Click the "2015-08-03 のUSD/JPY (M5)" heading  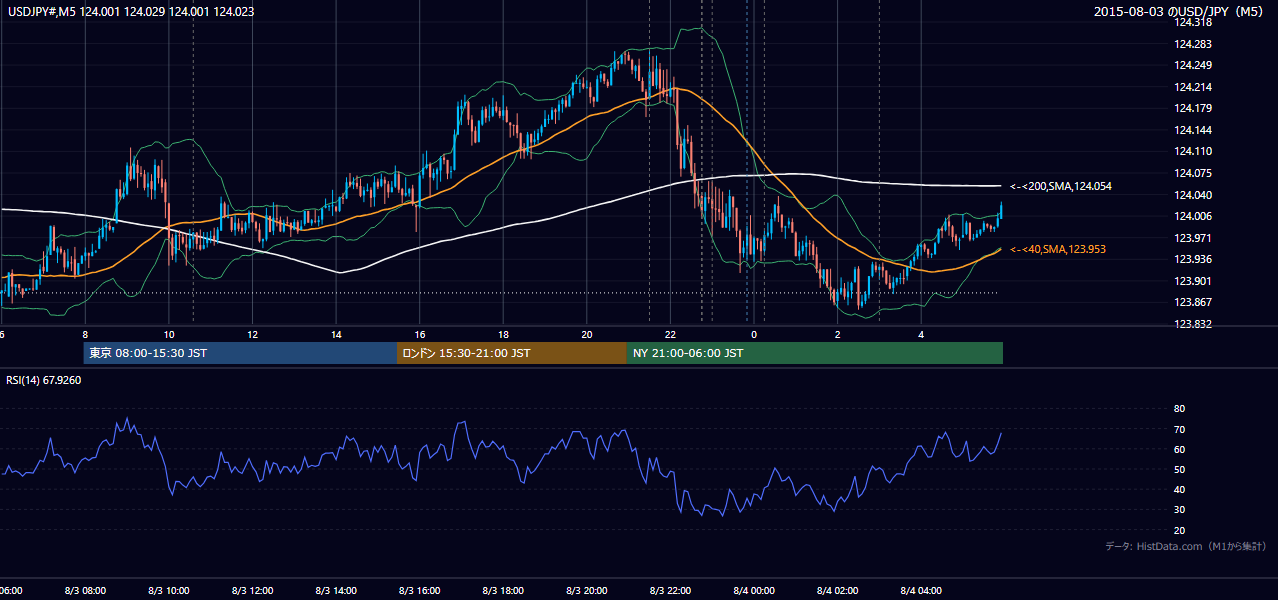pyautogui.click(x=1180, y=12)
